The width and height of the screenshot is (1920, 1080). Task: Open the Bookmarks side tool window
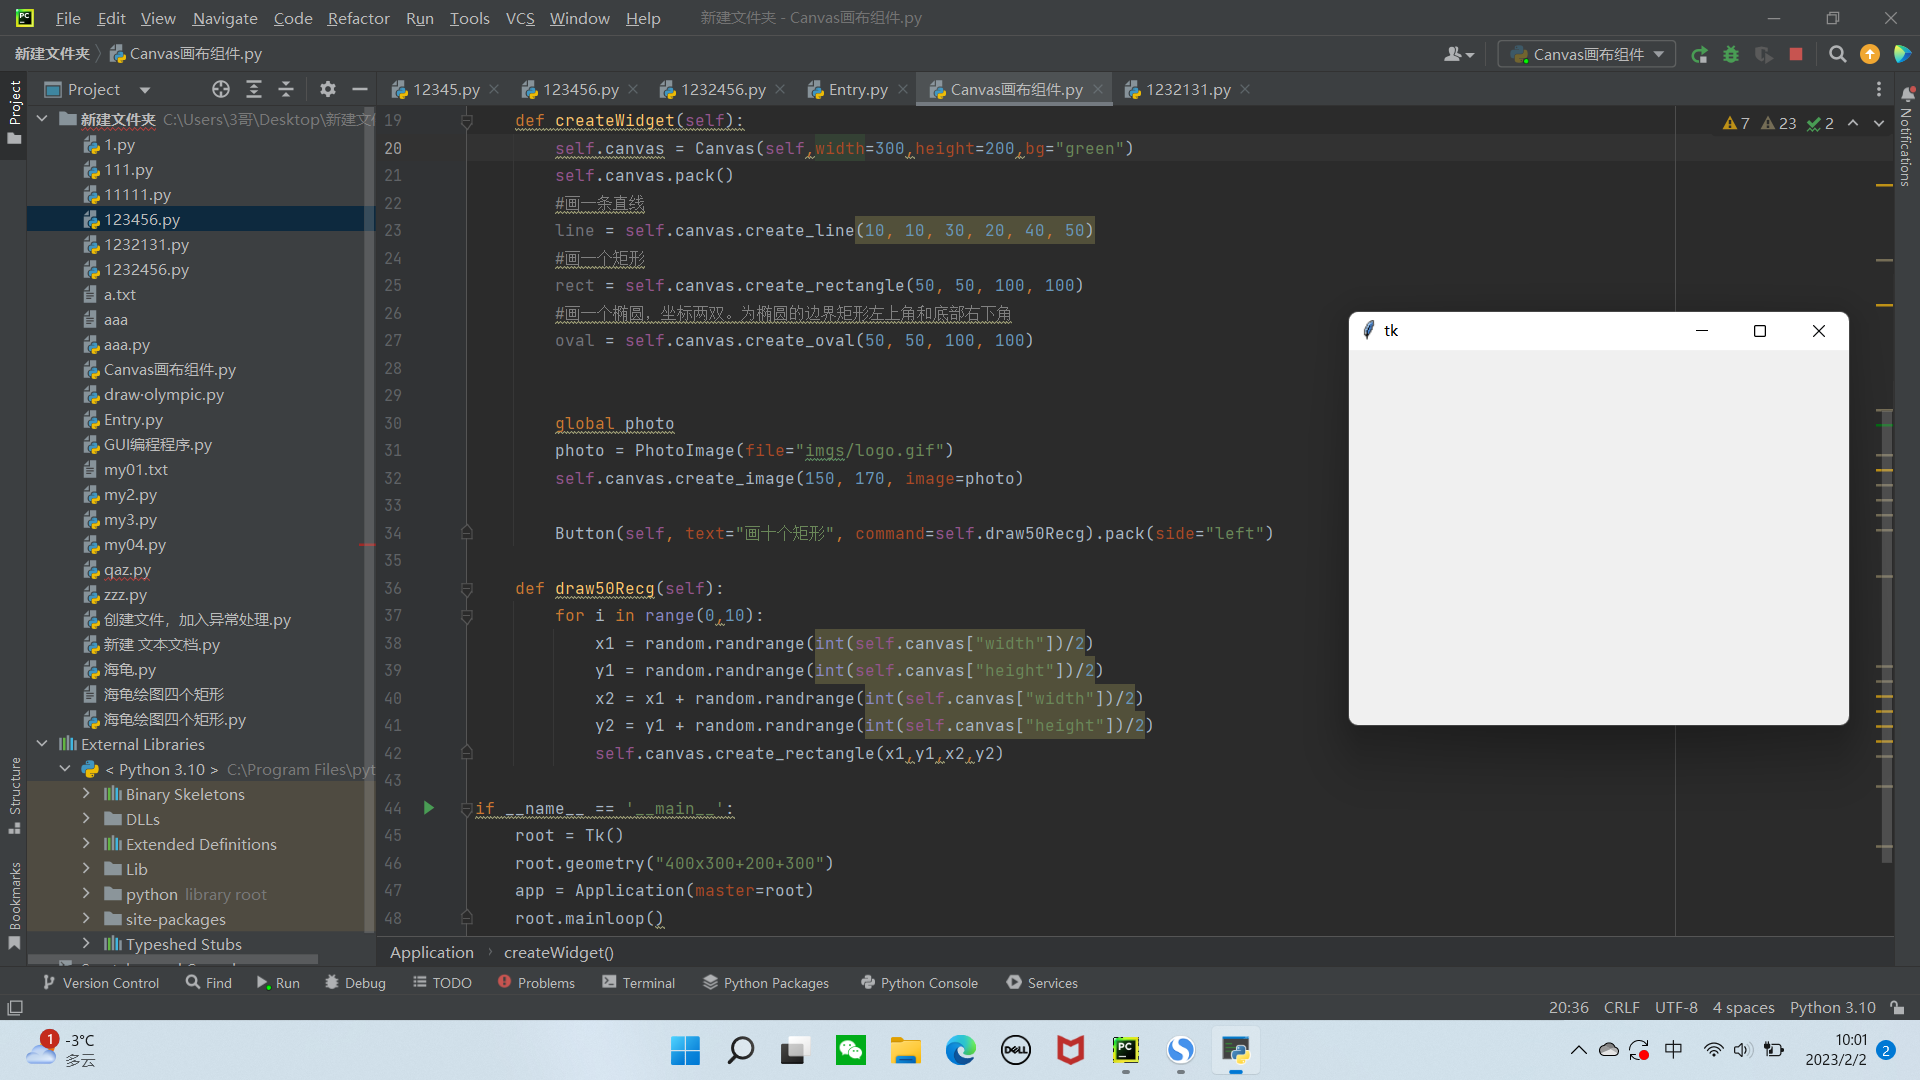(15, 905)
